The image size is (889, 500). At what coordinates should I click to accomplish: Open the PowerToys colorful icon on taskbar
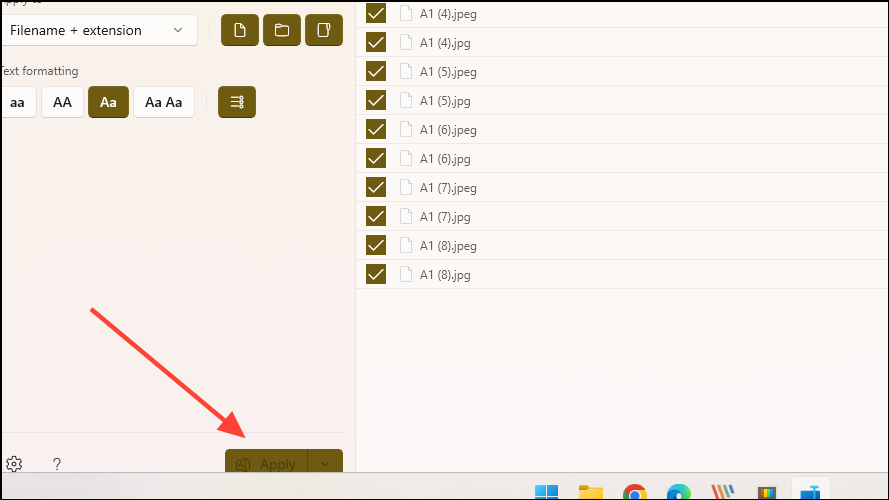(767, 492)
